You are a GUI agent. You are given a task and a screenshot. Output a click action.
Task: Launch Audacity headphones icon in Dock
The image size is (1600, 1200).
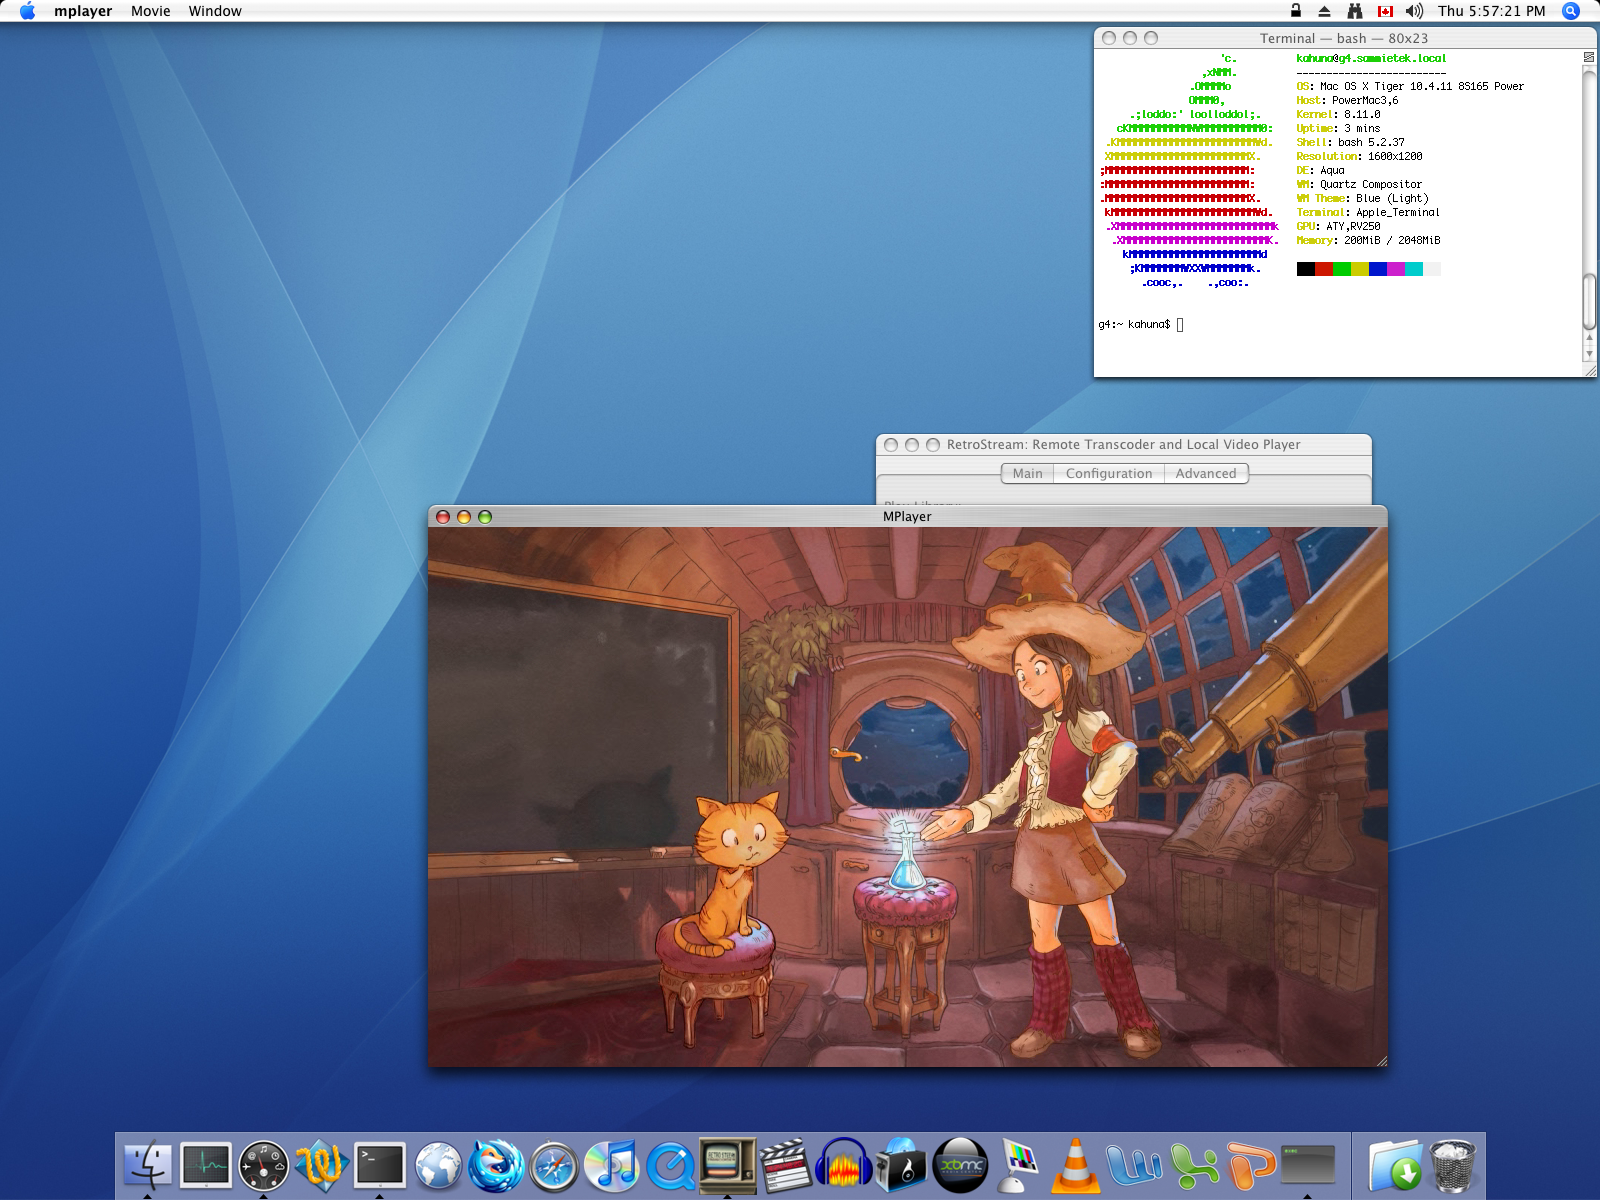pyautogui.click(x=843, y=1165)
